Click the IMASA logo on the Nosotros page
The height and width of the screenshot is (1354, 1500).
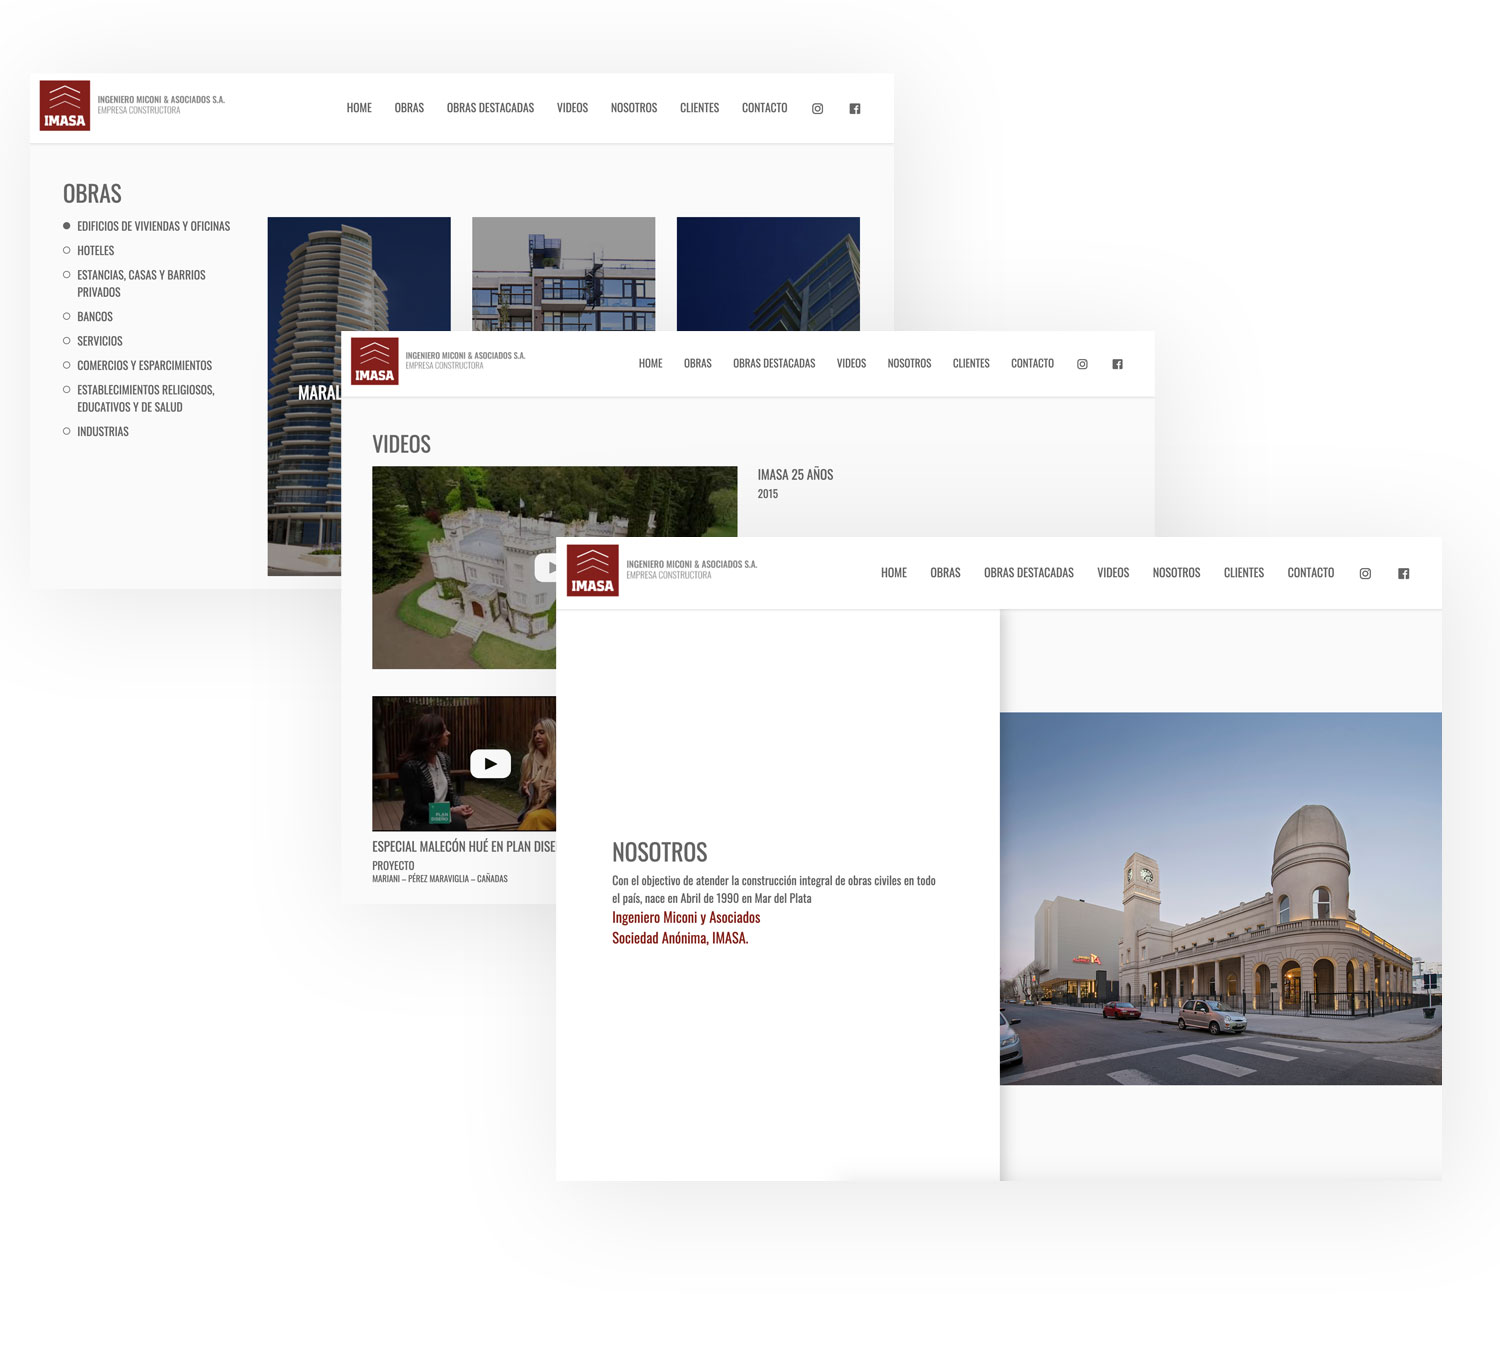pos(592,571)
